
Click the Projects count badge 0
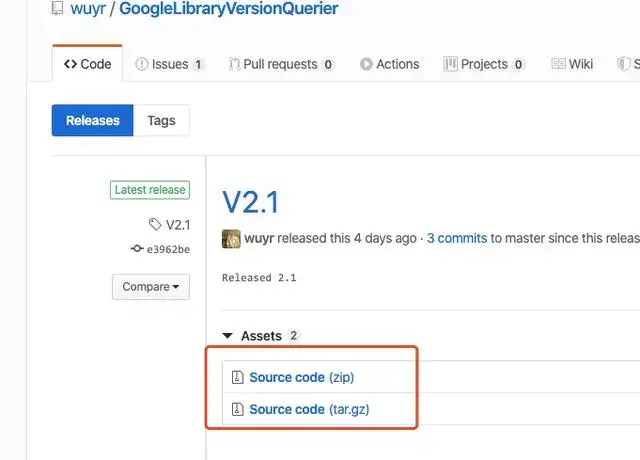[518, 64]
